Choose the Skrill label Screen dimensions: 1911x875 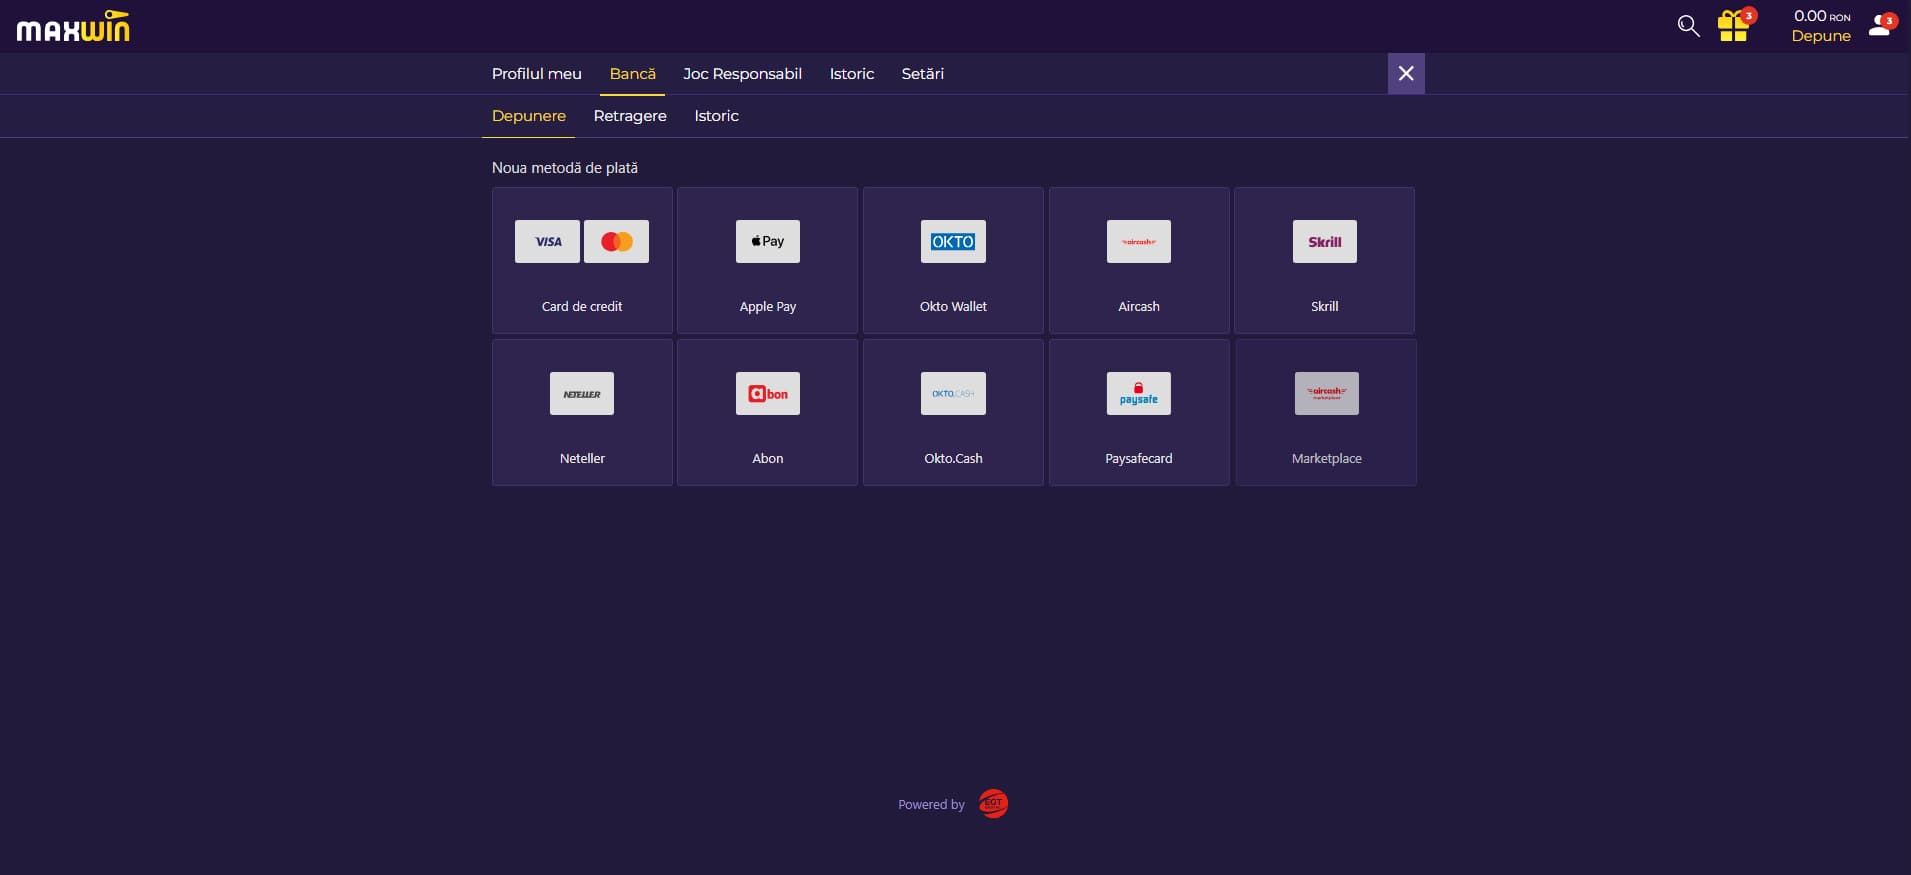(x=1324, y=306)
